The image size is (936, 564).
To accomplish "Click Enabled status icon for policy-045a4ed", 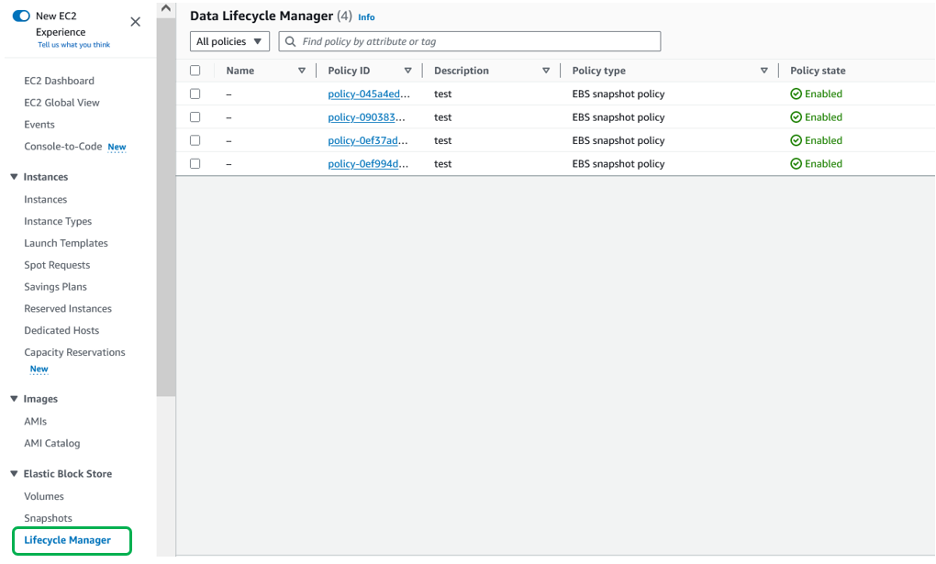I will 796,94.
